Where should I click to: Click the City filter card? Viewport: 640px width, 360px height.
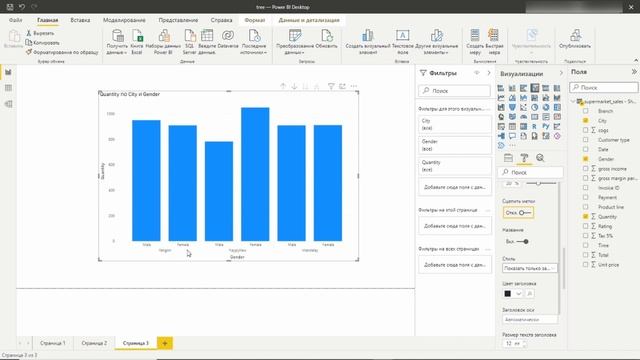point(454,124)
